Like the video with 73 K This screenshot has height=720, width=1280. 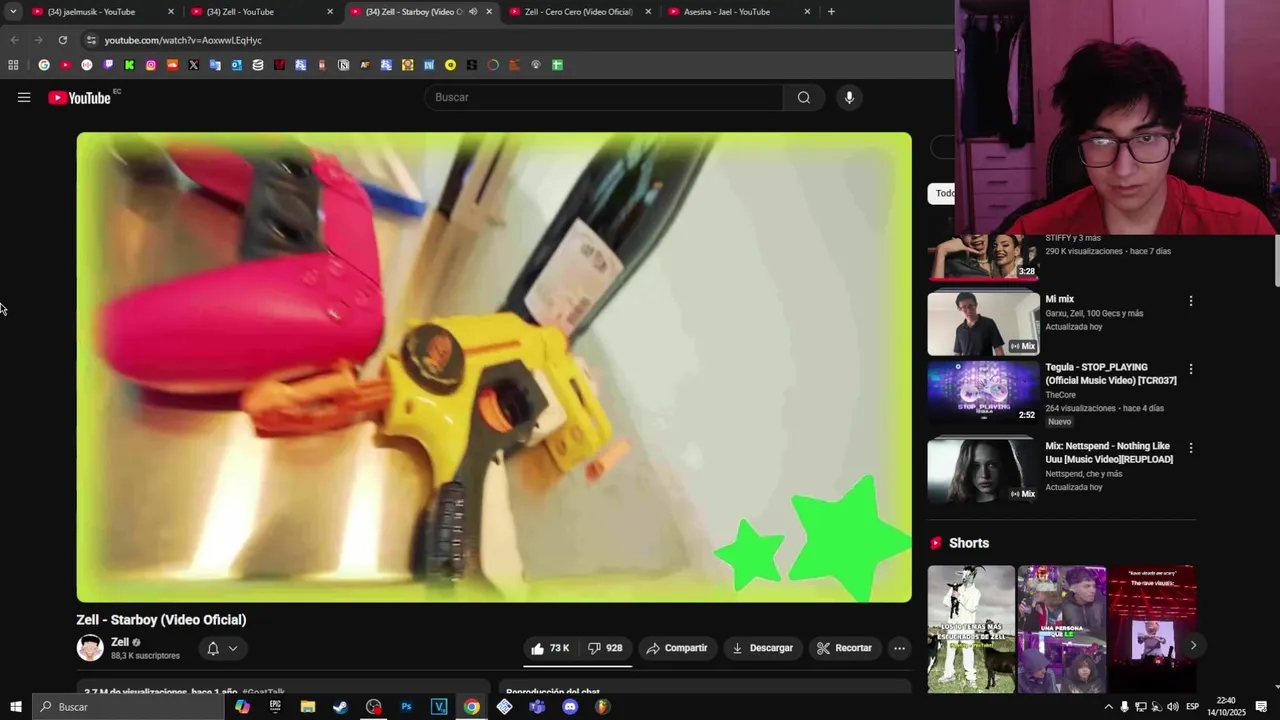(550, 648)
